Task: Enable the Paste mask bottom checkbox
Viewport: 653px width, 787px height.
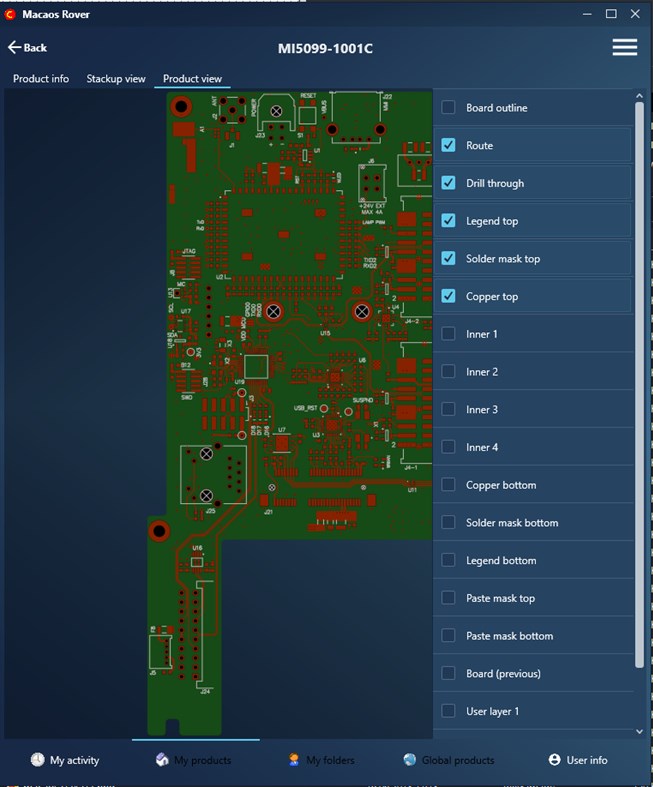Action: 448,635
